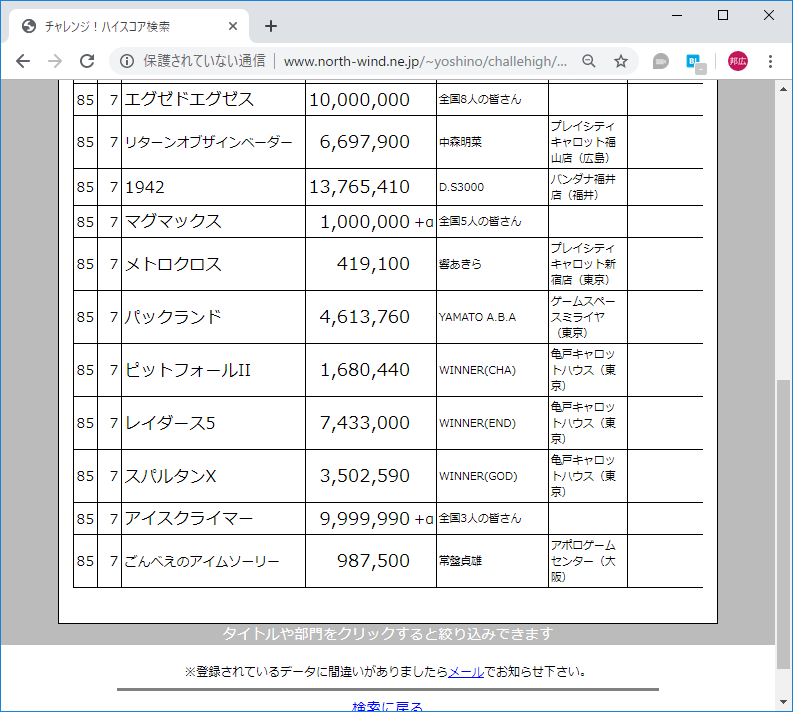Click player name 響あきら
Image resolution: width=793 pixels, height=712 pixels.
tap(460, 264)
